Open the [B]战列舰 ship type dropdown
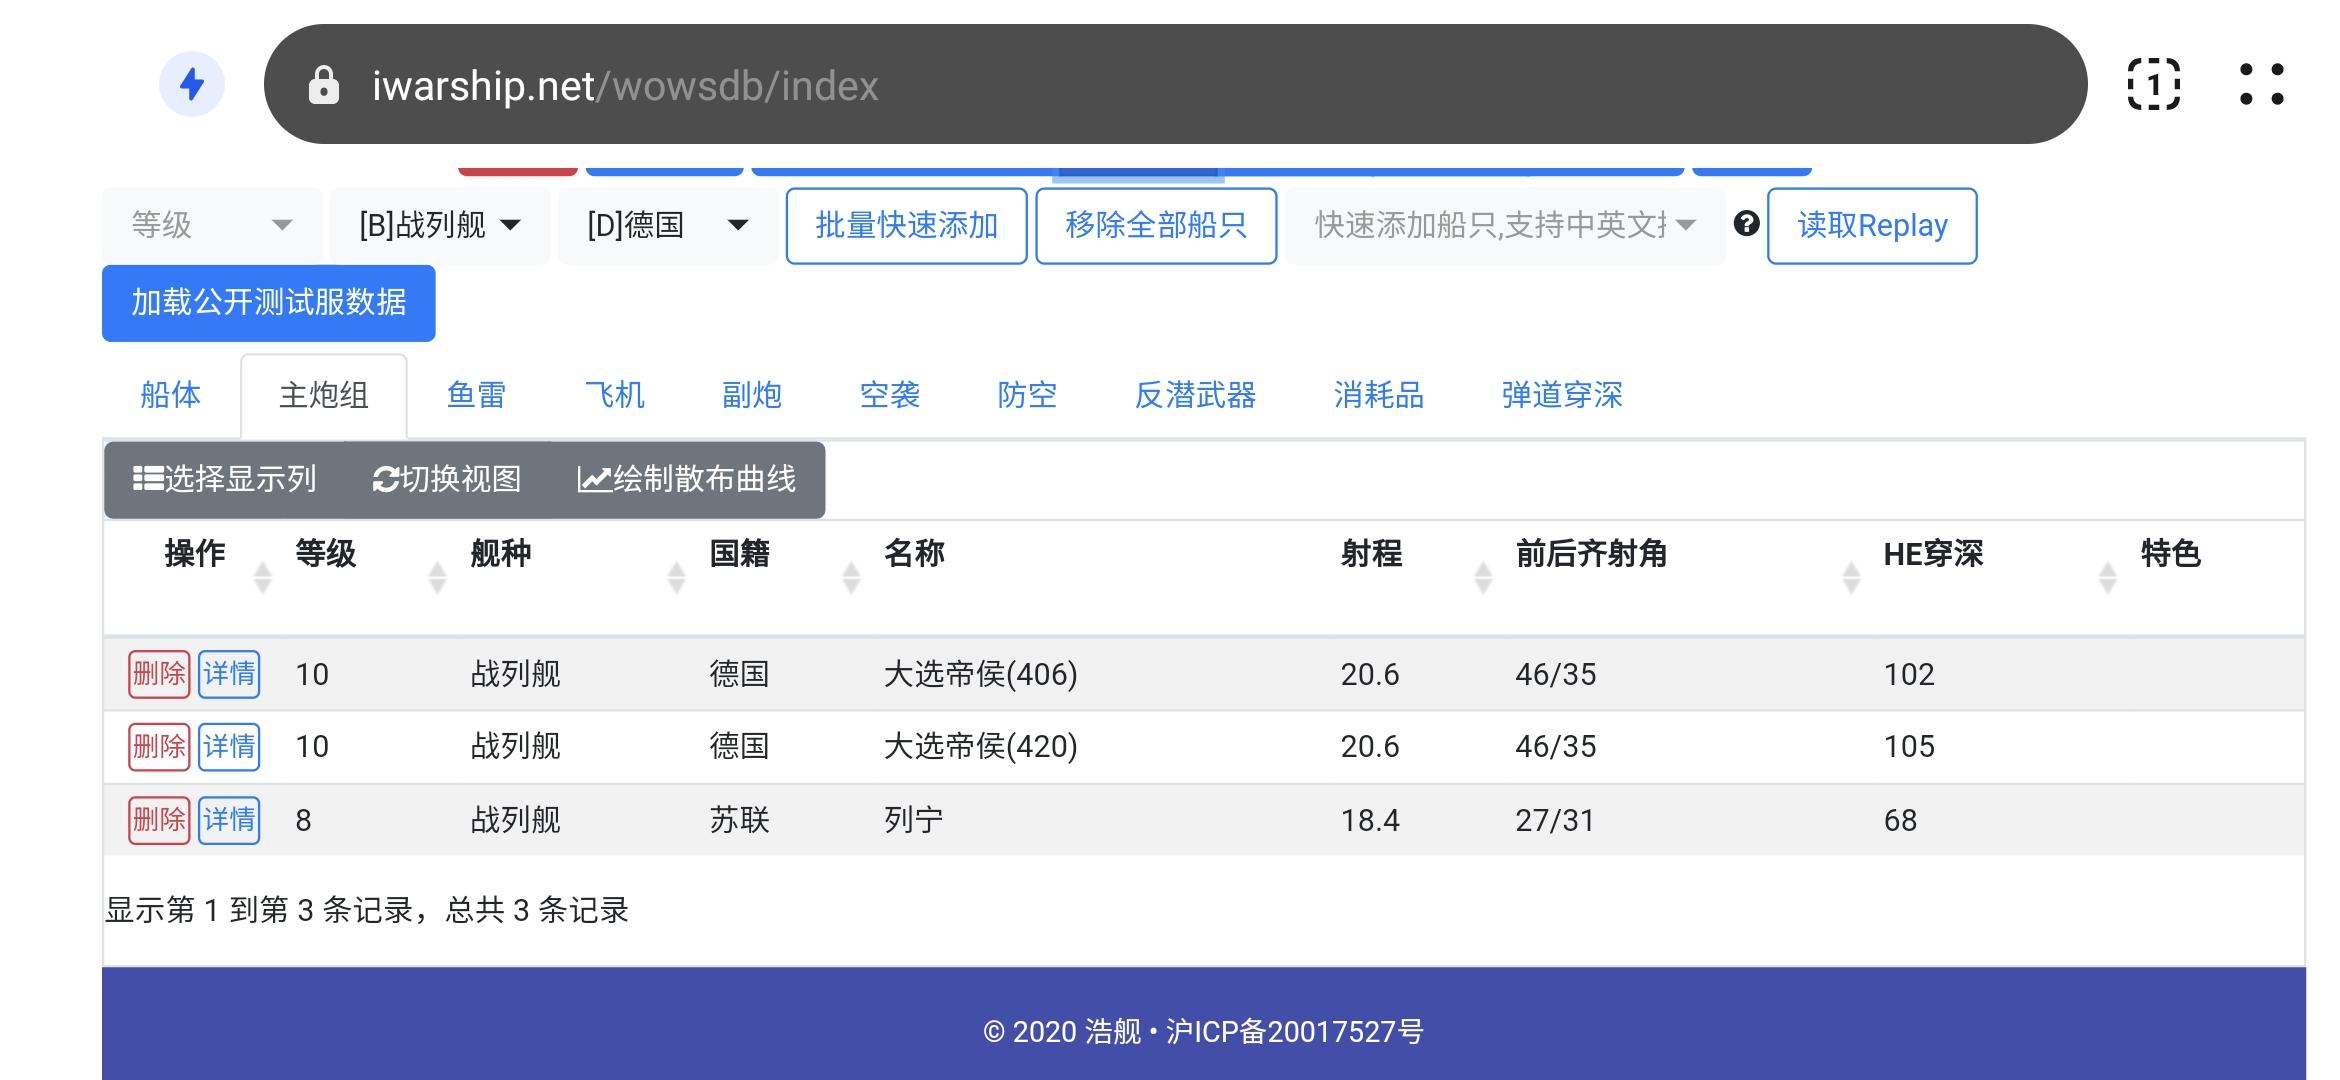The width and height of the screenshot is (2340, 1080). (440, 226)
